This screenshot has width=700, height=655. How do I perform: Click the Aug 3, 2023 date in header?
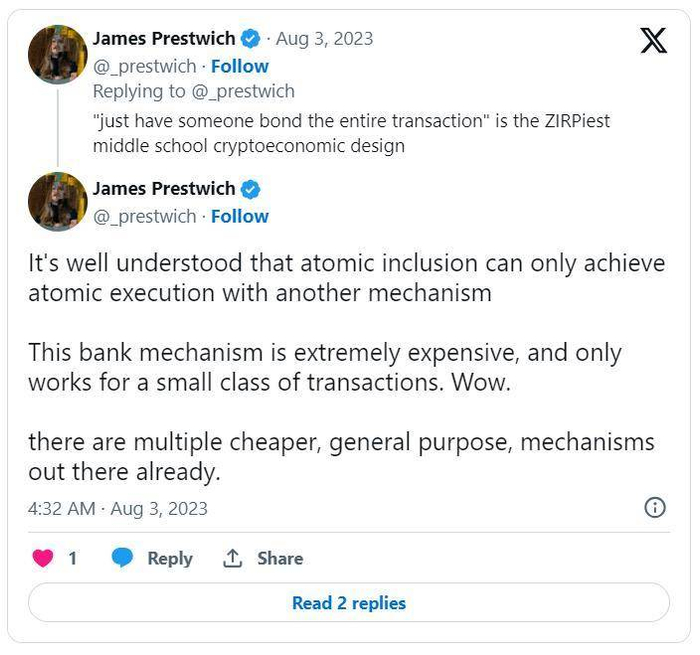coord(324,39)
